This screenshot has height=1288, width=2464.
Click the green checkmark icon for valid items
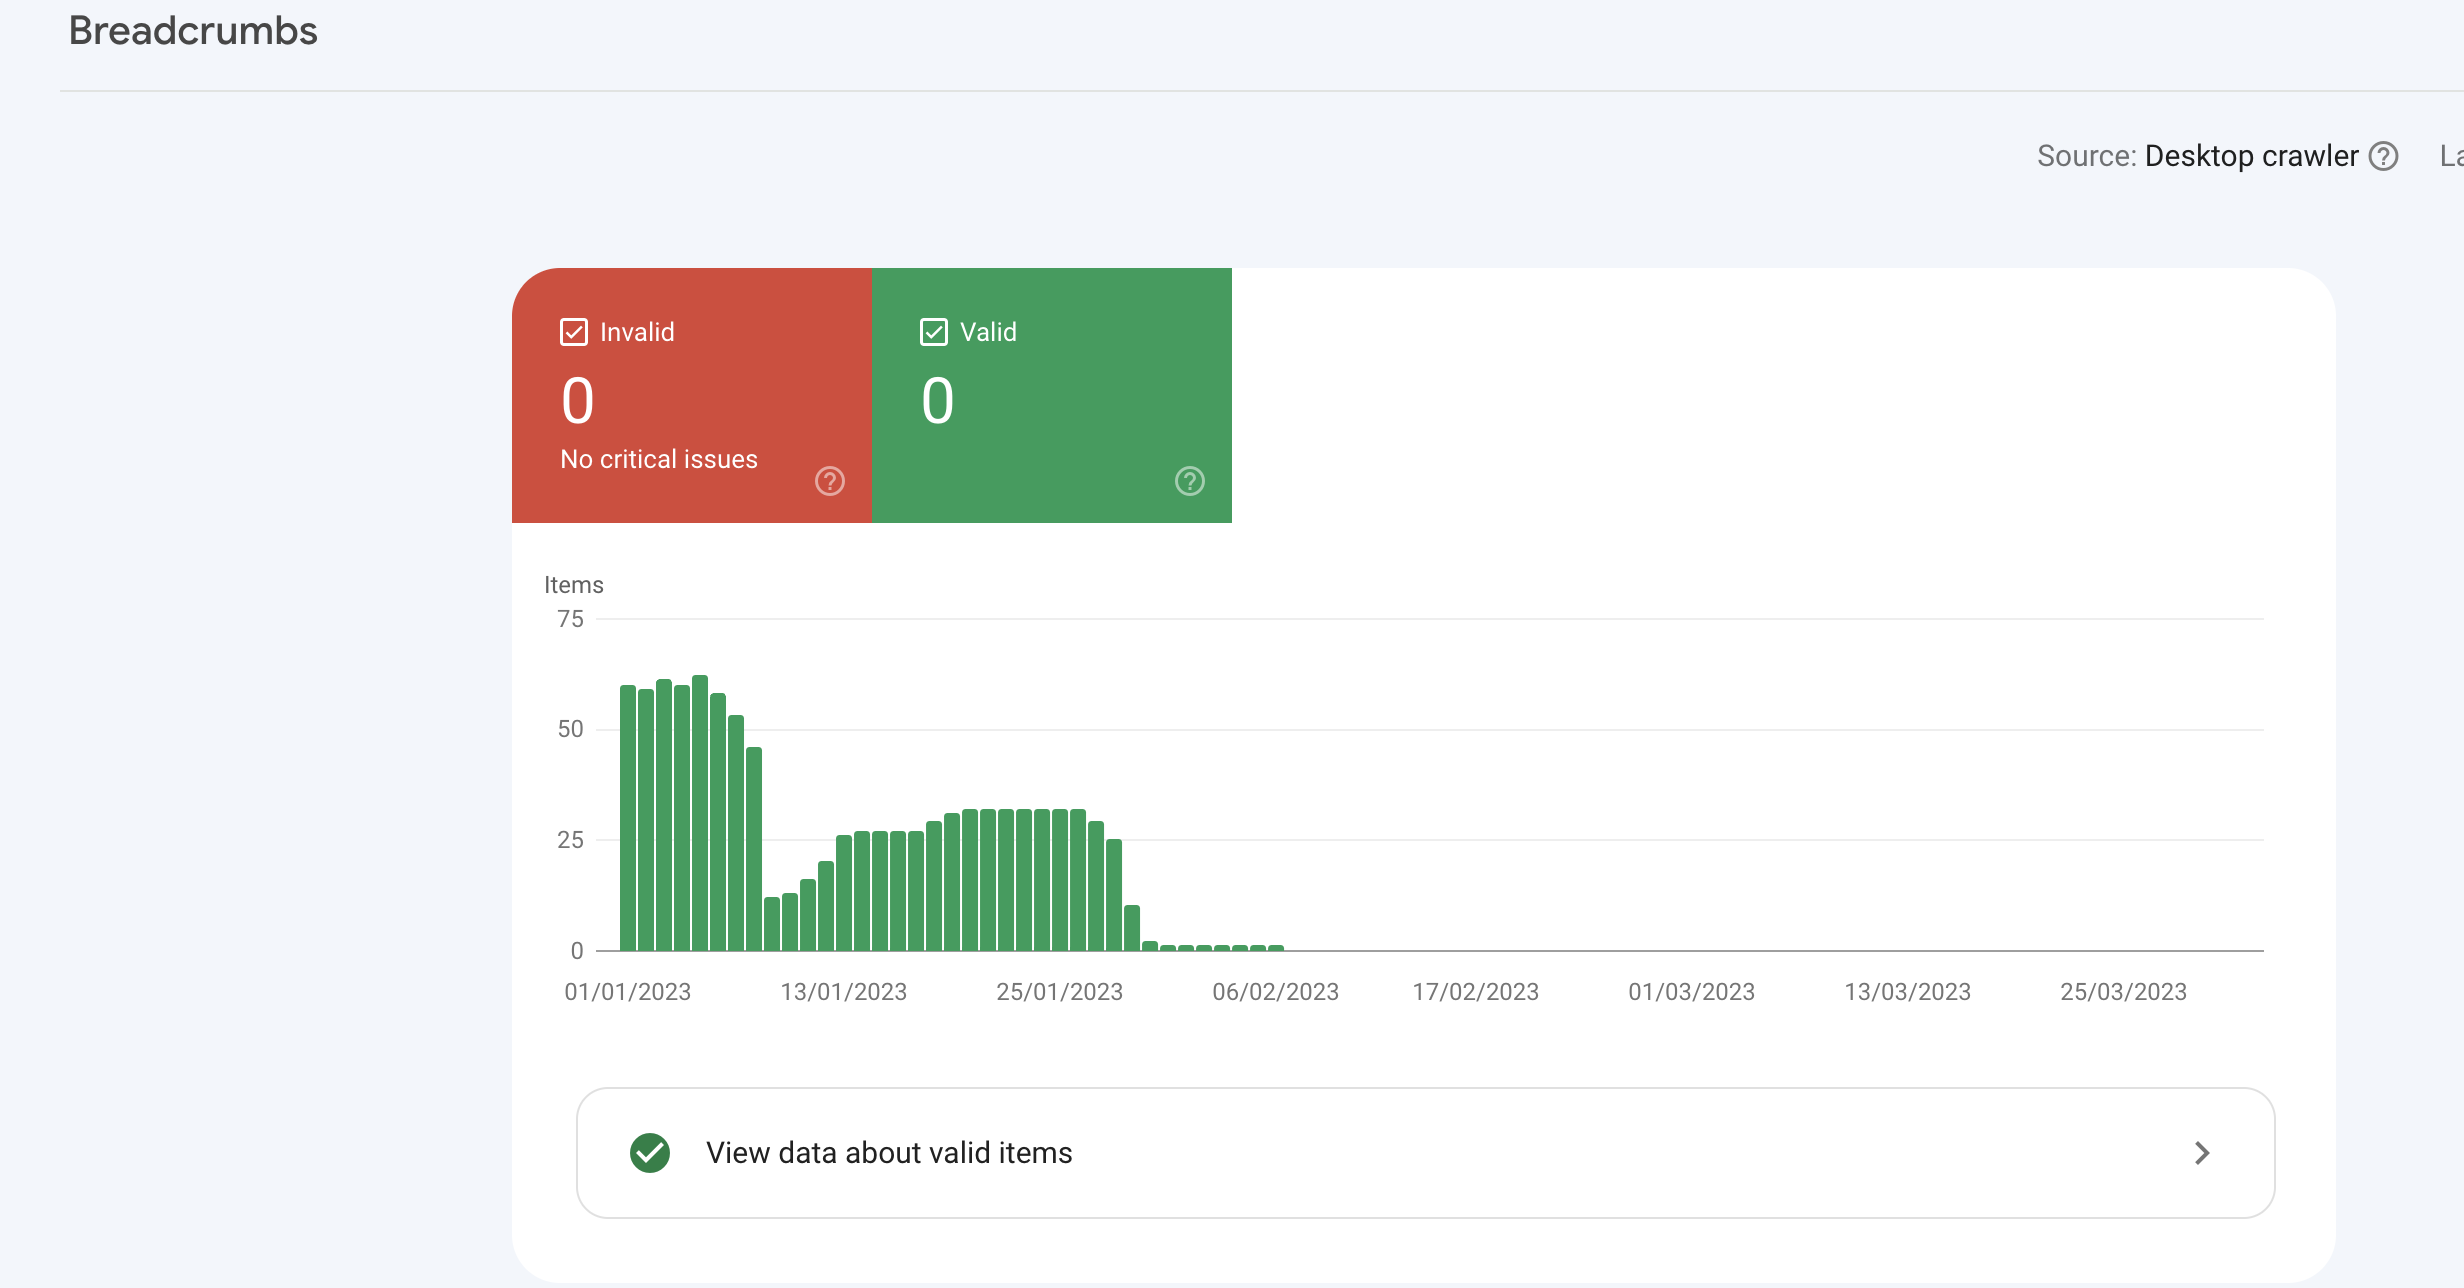[x=650, y=1153]
